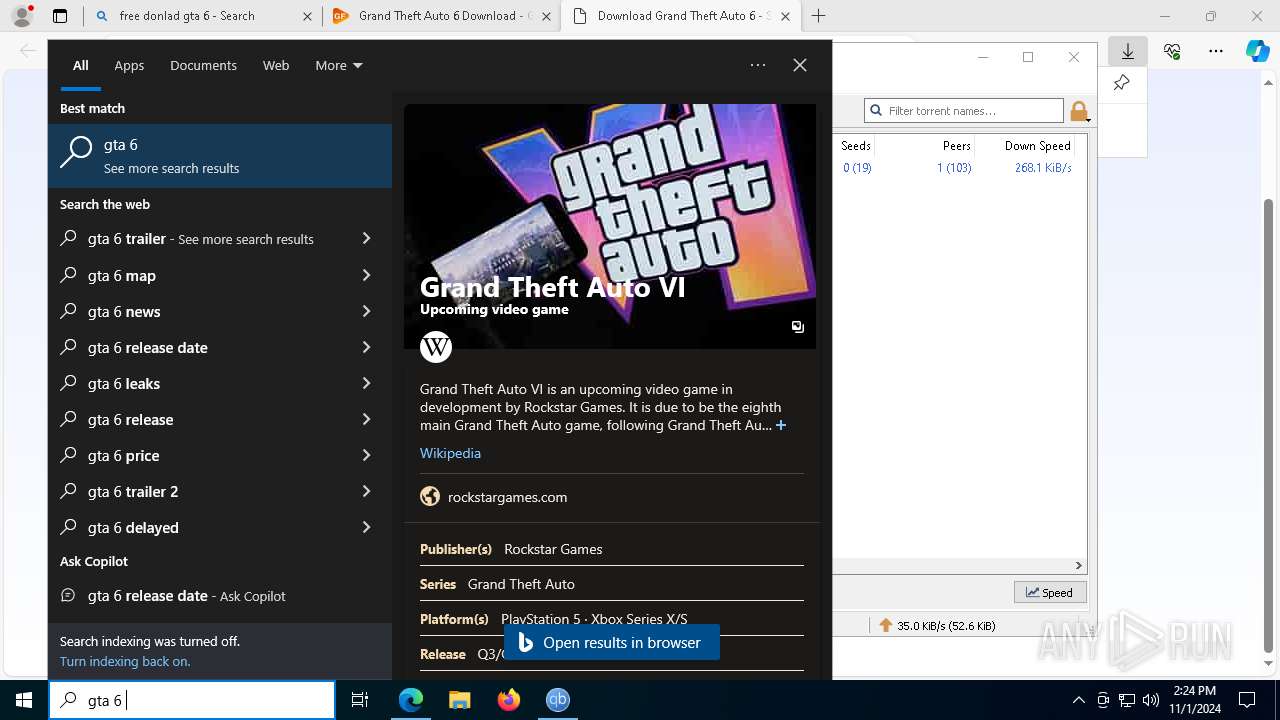Open Edge settings and more ellipsis
Viewport: 1280px width, 720px height.
click(1216, 51)
